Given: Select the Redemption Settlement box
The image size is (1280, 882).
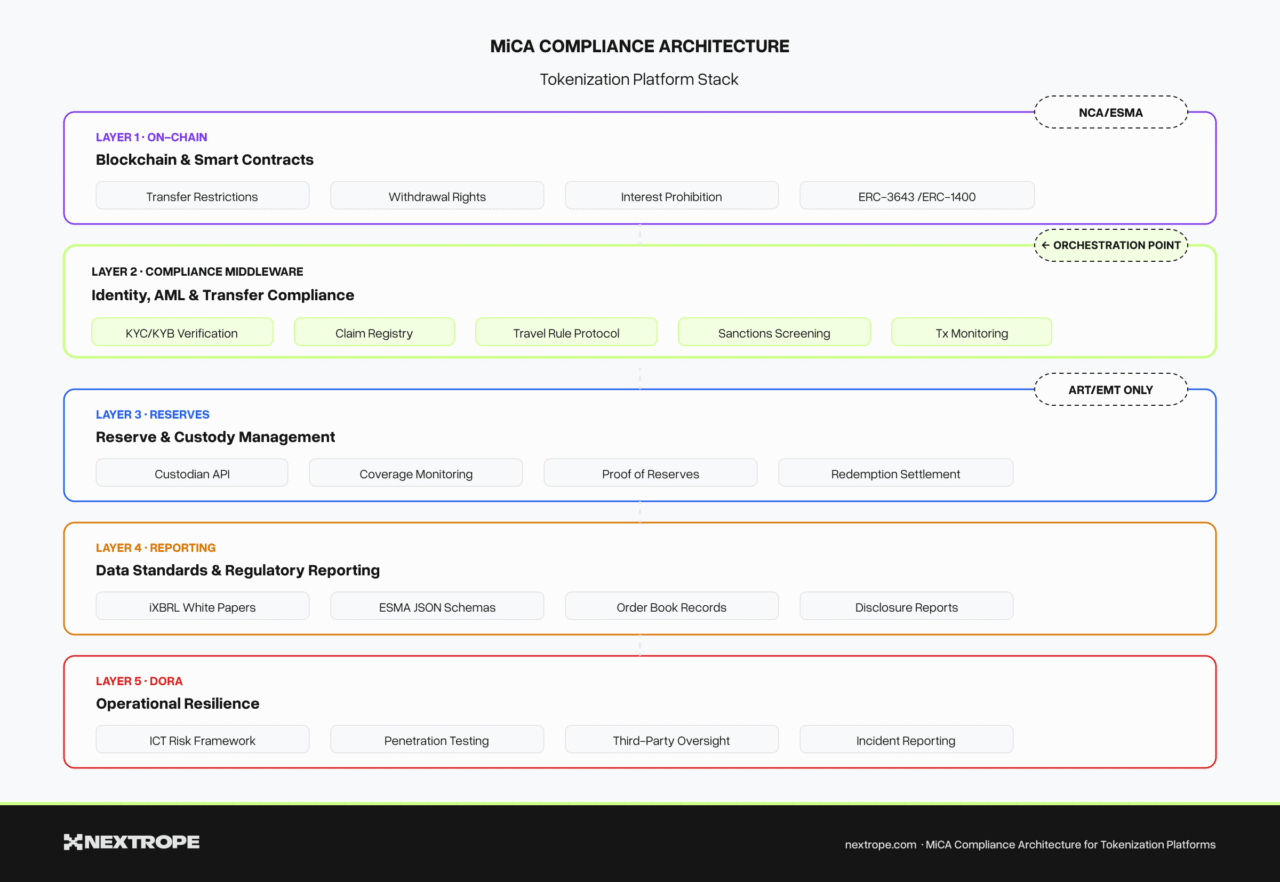Looking at the screenshot, I should click(895, 473).
